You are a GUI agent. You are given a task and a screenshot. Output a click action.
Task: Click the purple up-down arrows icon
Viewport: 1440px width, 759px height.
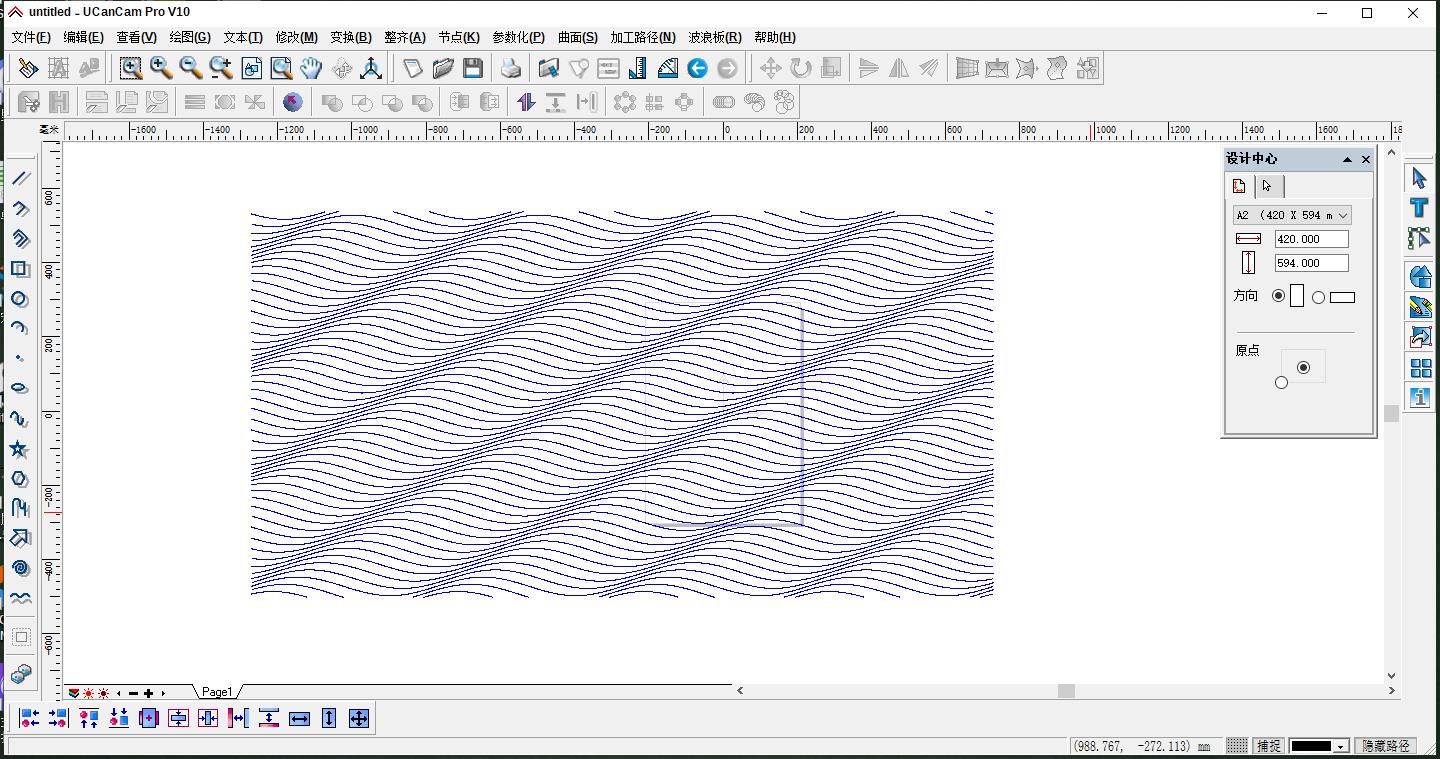pos(526,102)
